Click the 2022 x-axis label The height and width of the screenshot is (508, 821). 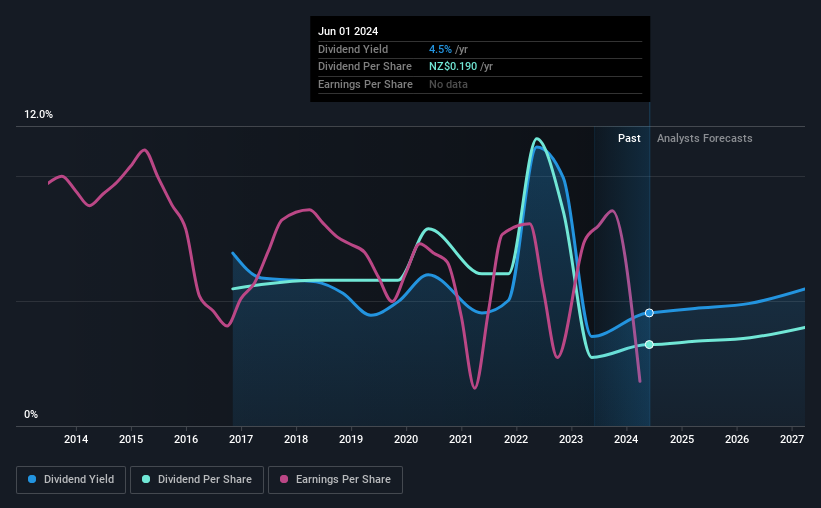[x=516, y=439]
